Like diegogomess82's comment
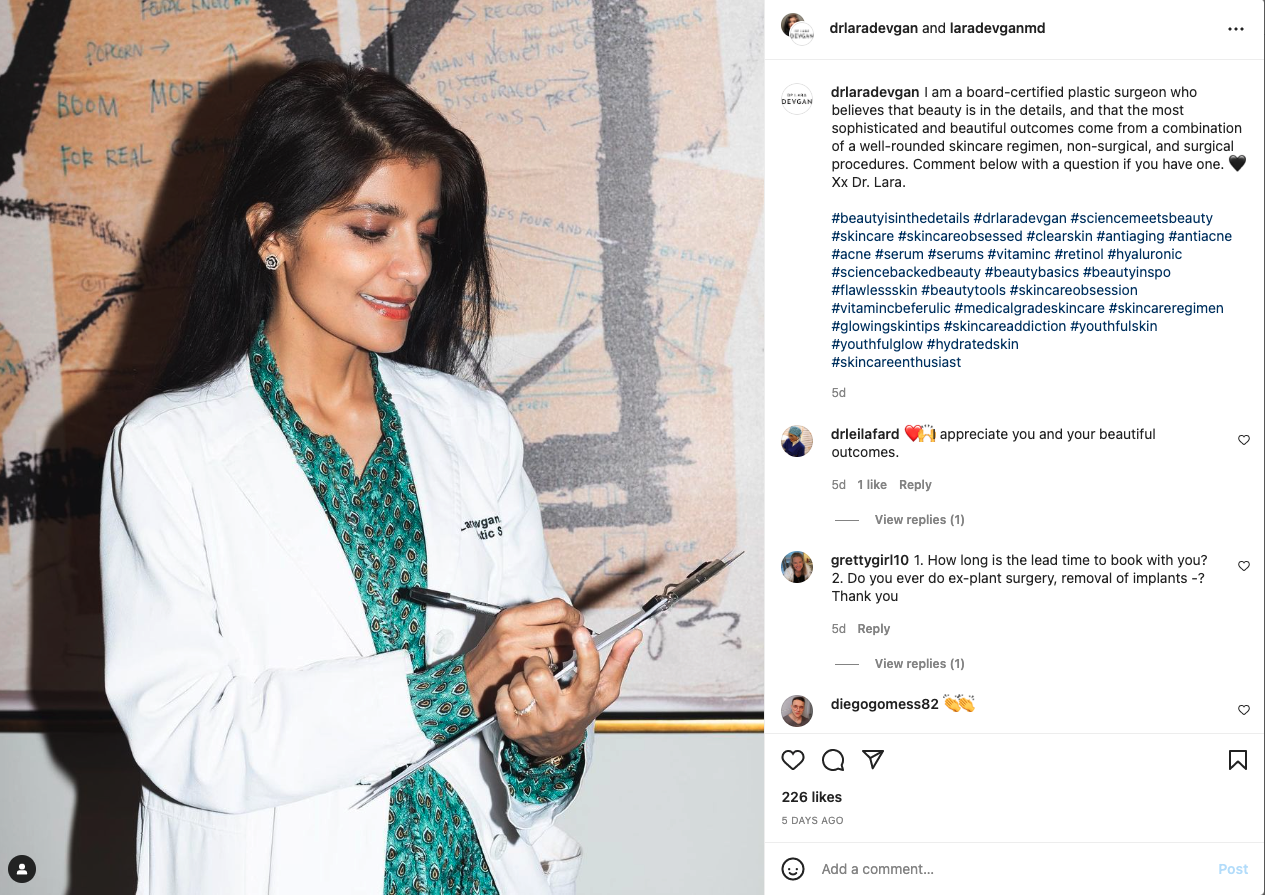Screen dimensions: 1265x895 click(1244, 710)
